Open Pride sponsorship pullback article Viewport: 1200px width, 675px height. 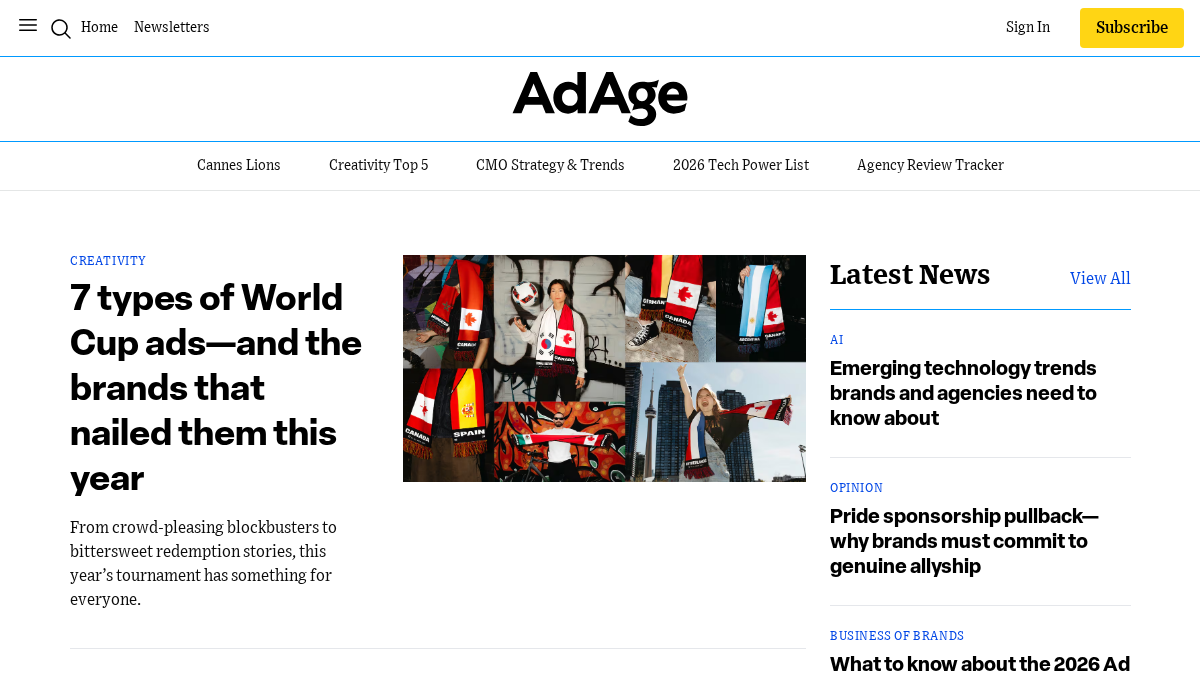point(964,541)
